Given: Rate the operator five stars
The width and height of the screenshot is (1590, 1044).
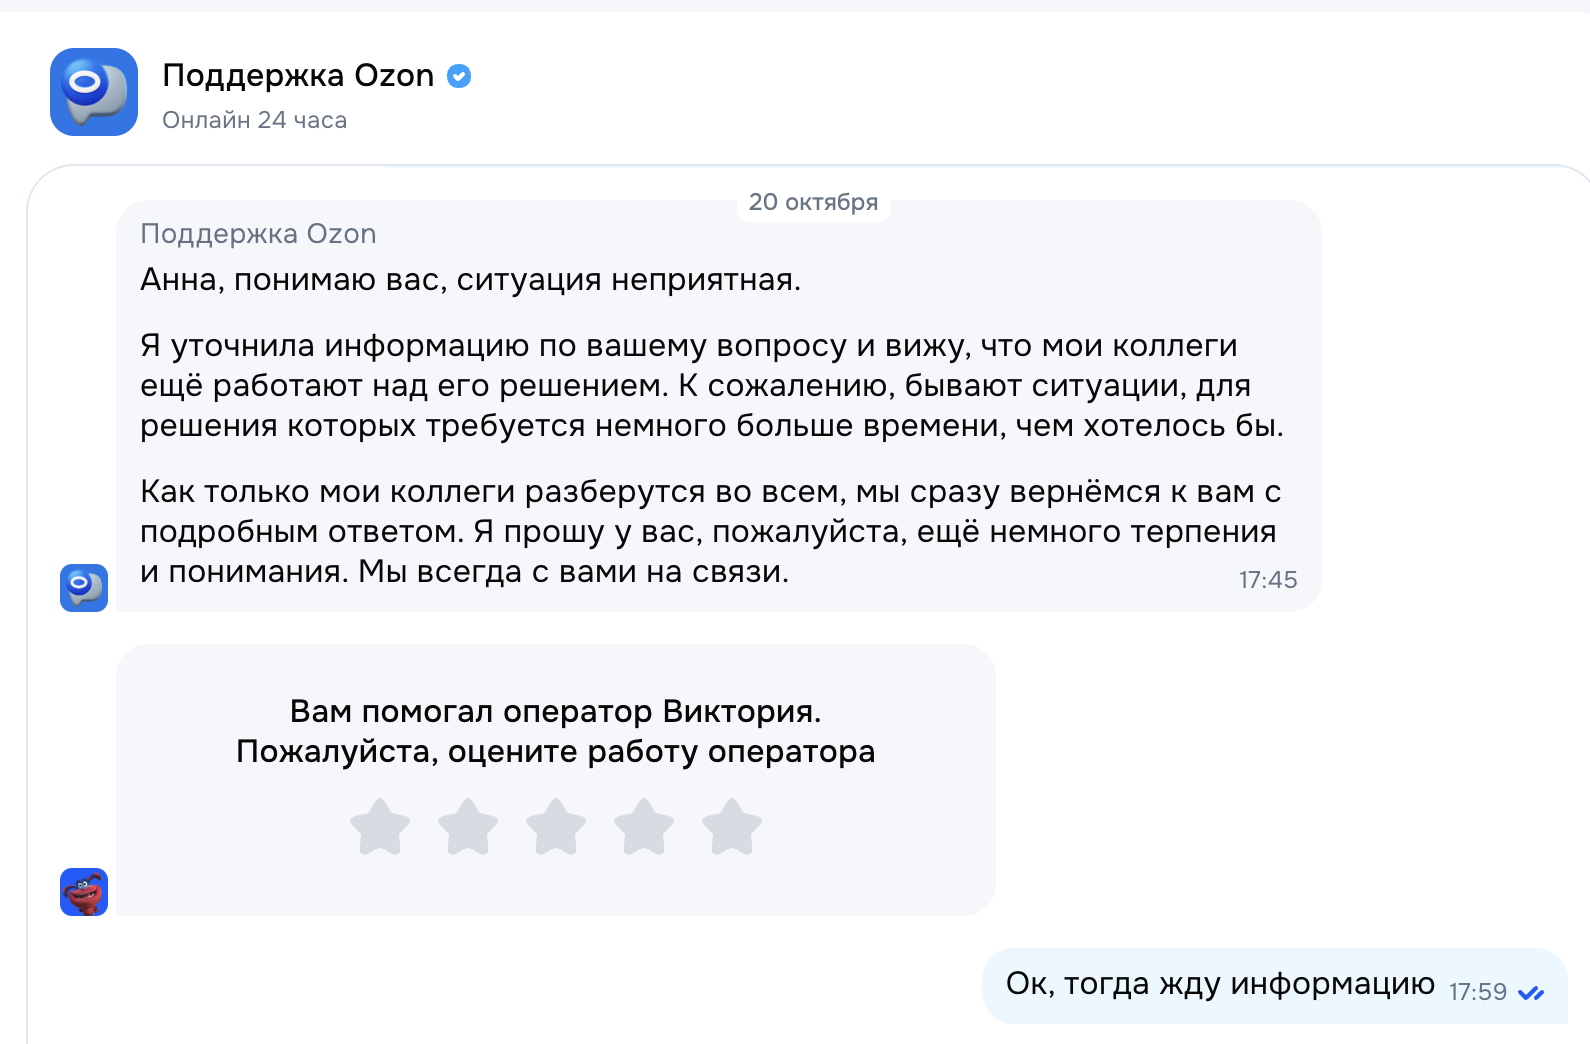Looking at the screenshot, I should 732,827.
